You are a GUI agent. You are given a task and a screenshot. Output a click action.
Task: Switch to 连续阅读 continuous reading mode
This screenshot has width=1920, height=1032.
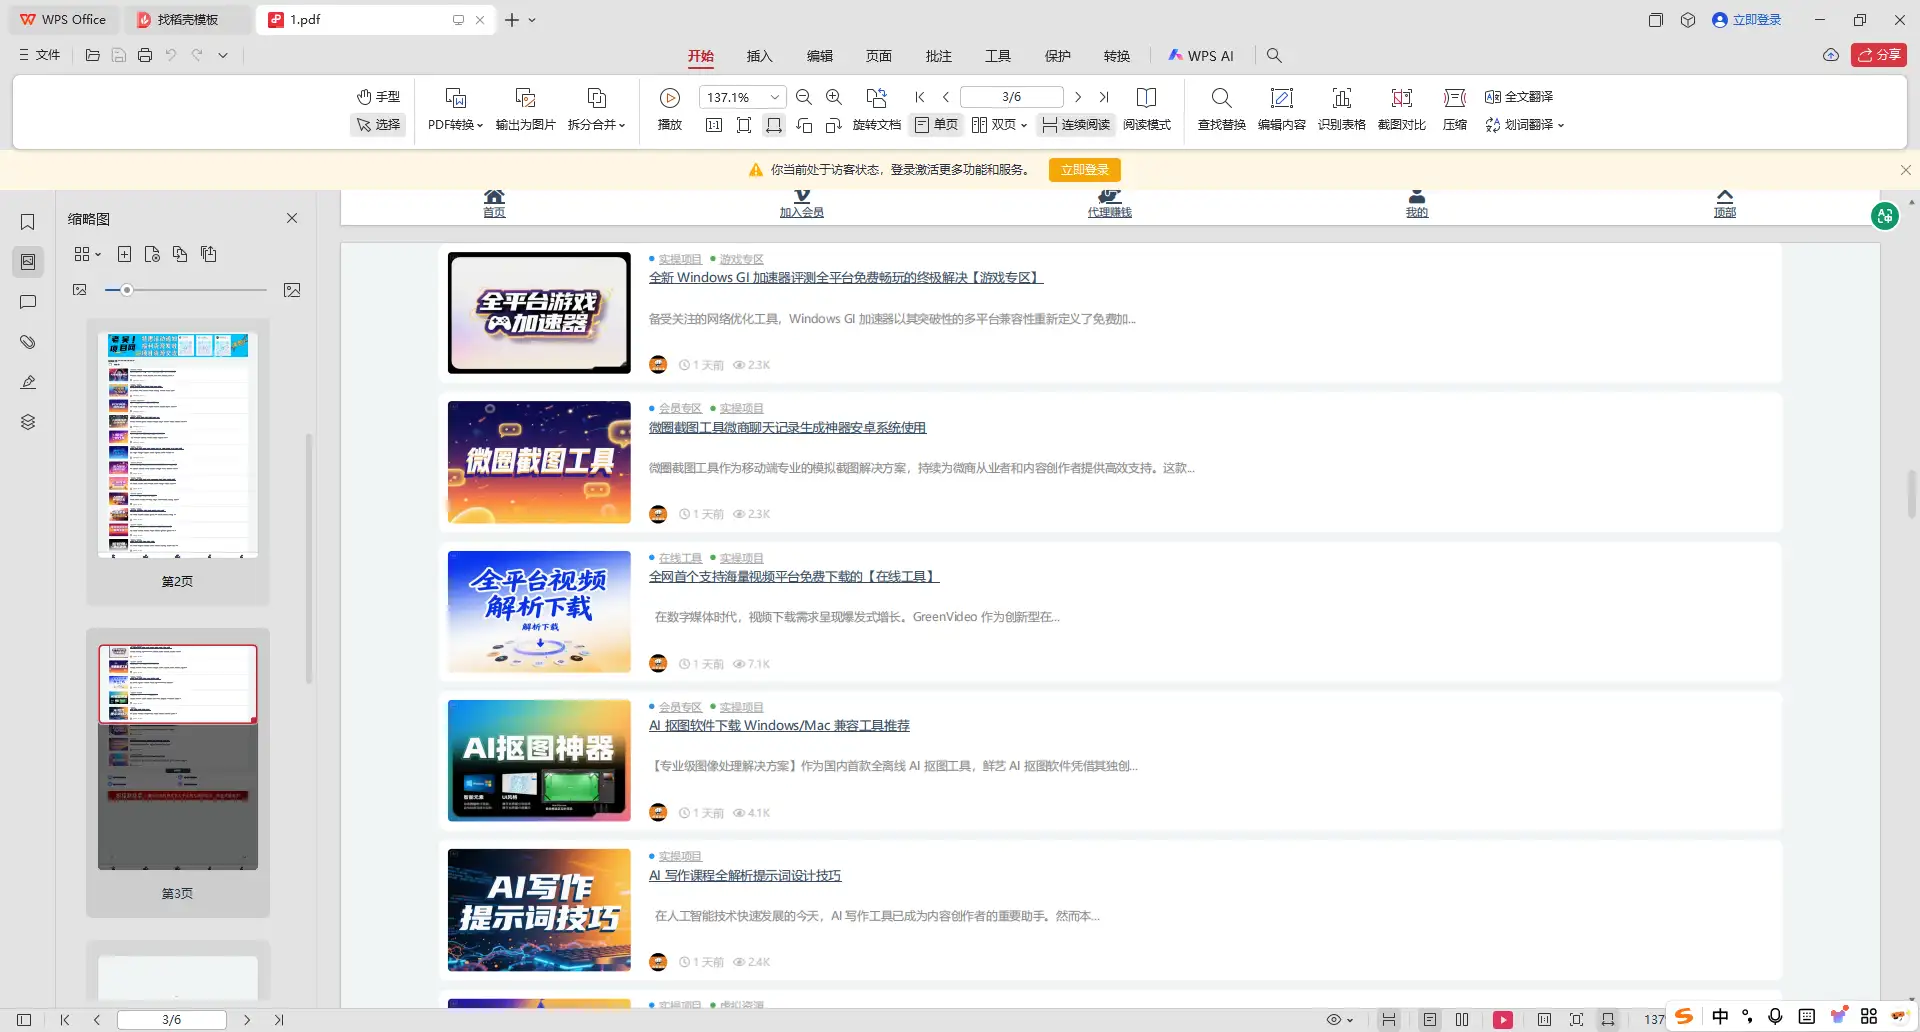point(1075,124)
